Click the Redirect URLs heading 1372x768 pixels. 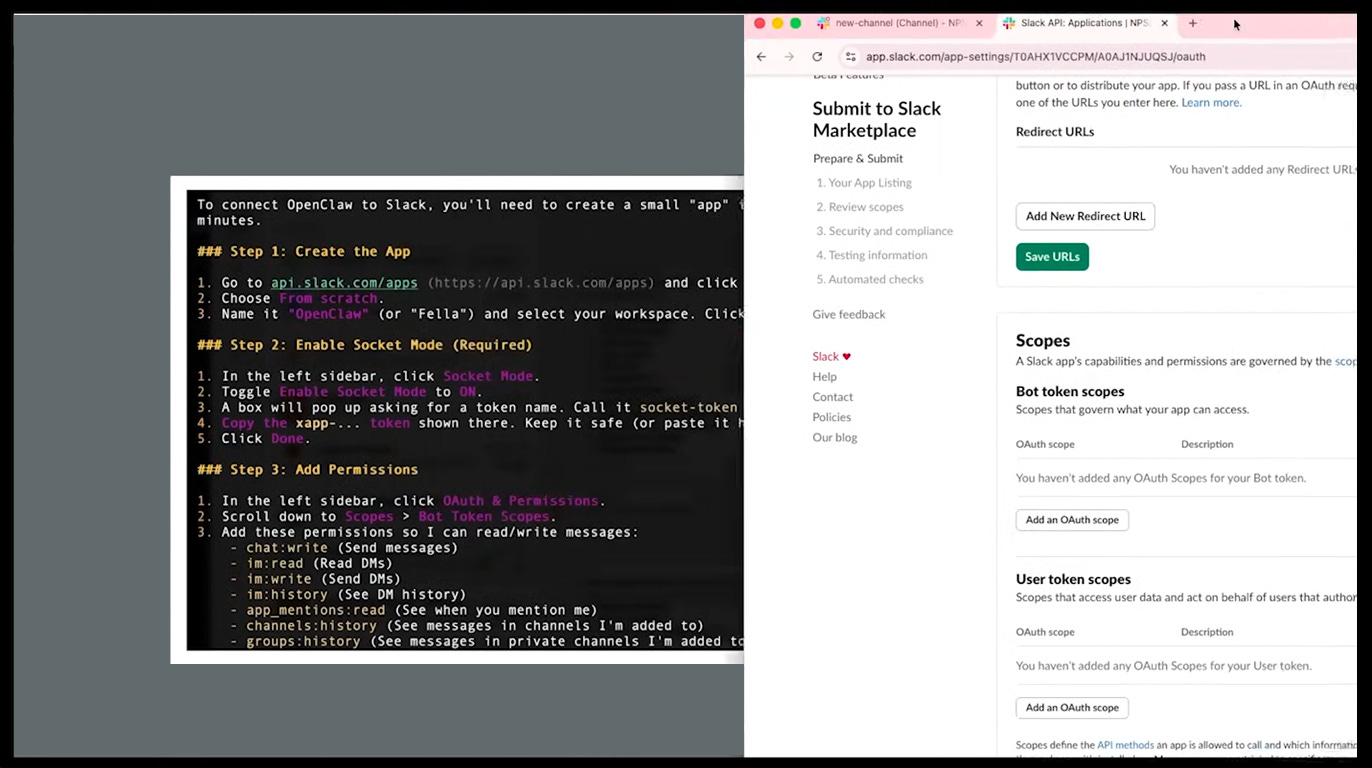pos(1055,132)
